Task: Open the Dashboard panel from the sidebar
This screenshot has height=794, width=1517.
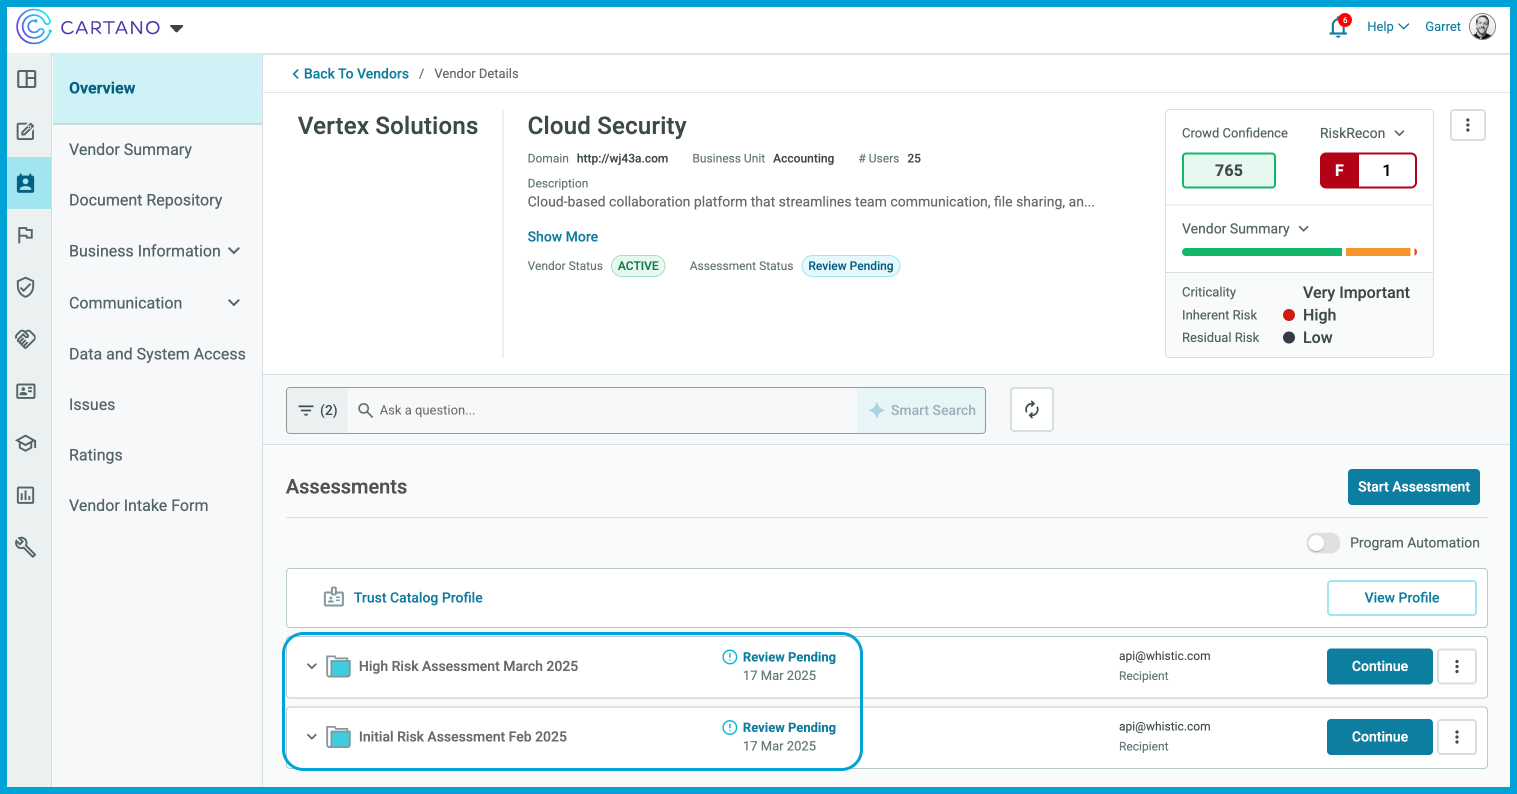Action: (x=27, y=78)
